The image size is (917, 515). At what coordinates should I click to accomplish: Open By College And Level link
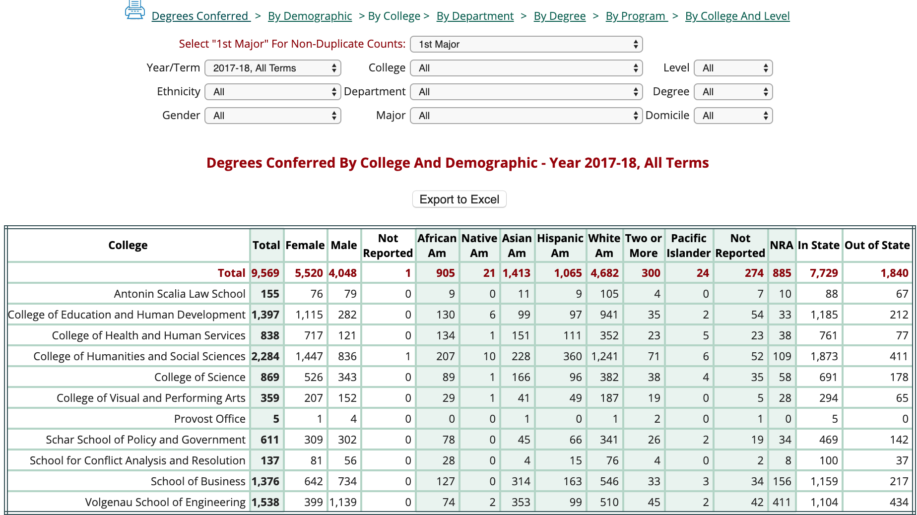tap(737, 16)
